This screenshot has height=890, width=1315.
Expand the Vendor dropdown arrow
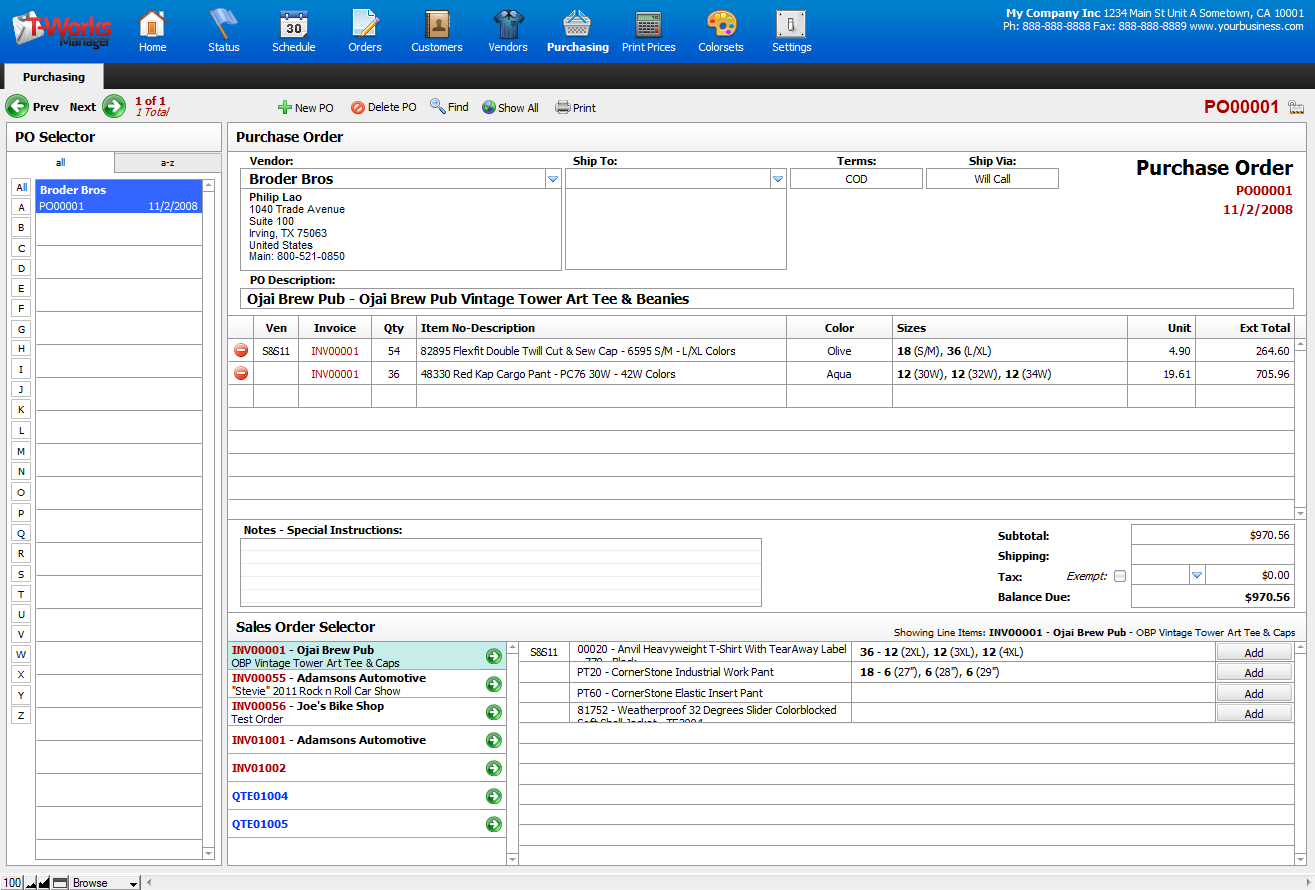click(553, 179)
